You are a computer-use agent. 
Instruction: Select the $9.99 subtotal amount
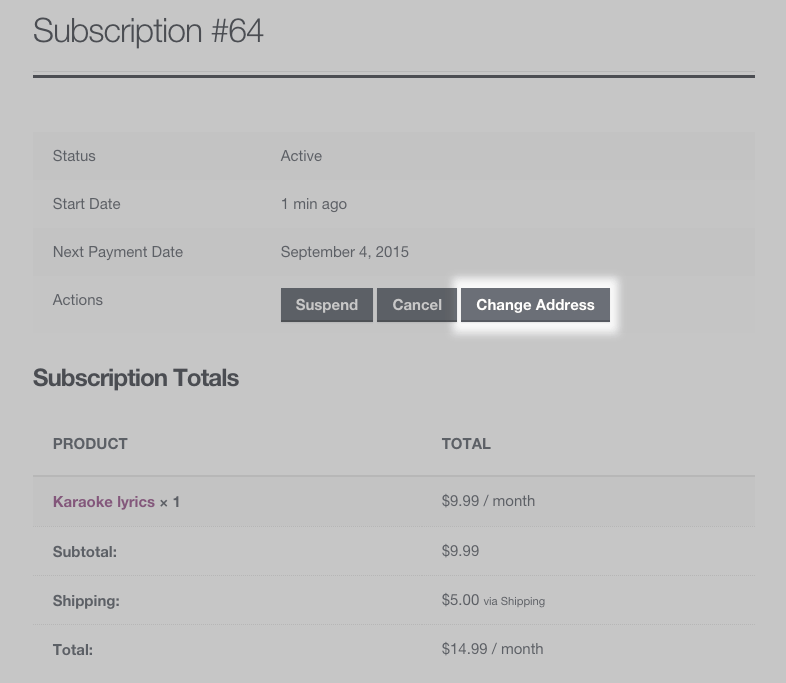tap(460, 551)
